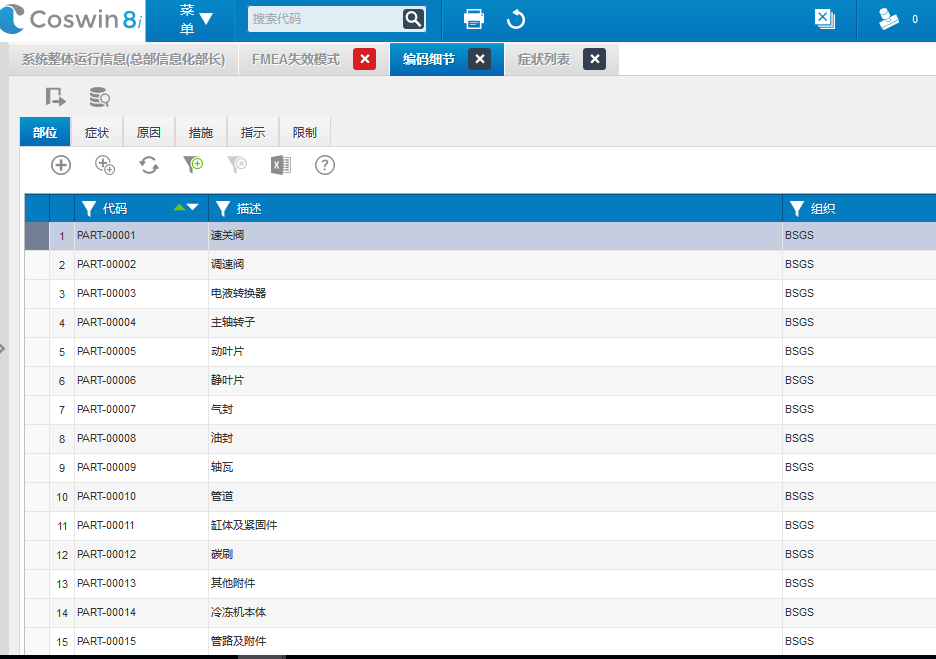Image resolution: width=936 pixels, height=659 pixels.
Task: Close the 编码细节 tab
Action: [x=479, y=59]
